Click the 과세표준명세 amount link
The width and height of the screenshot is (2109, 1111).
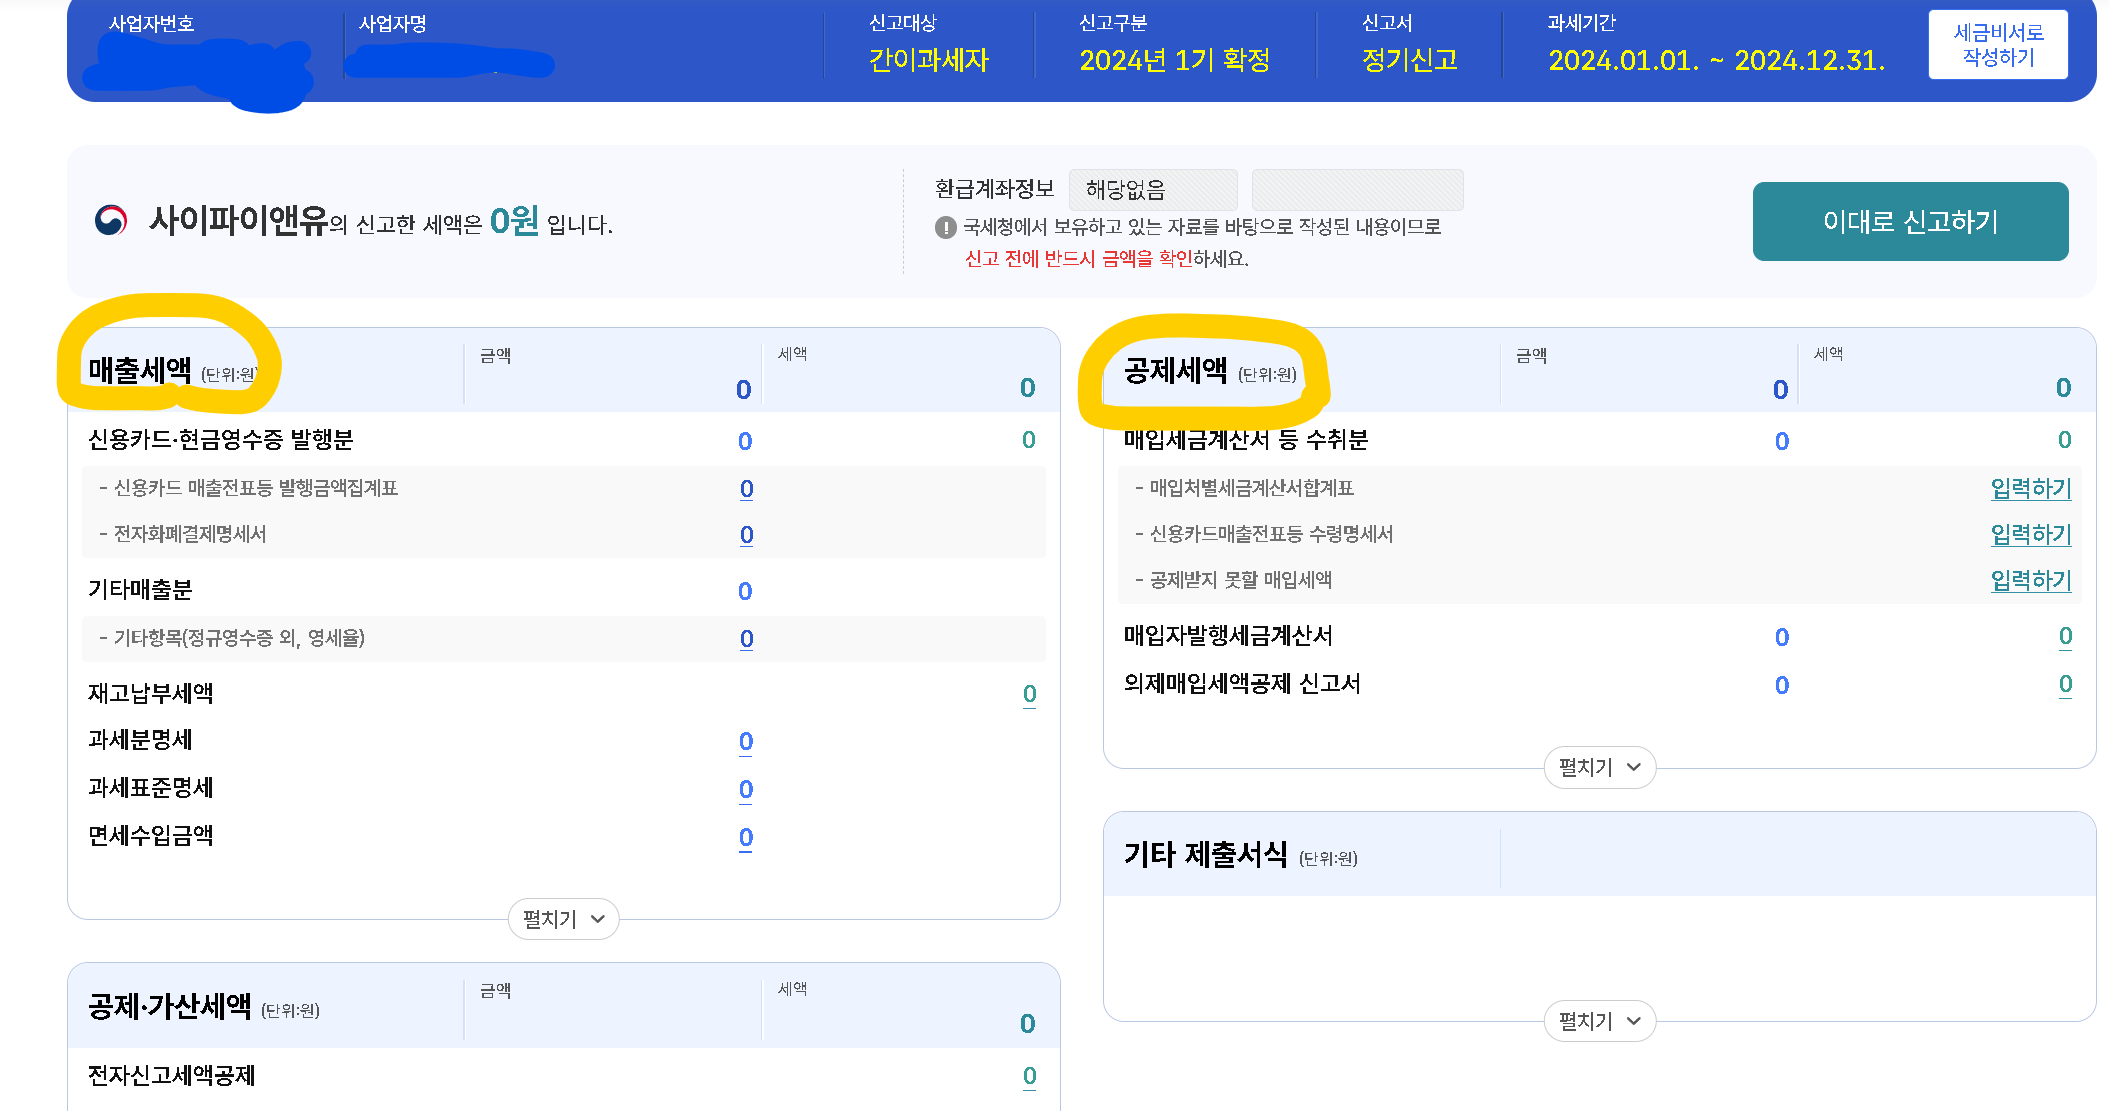746,790
